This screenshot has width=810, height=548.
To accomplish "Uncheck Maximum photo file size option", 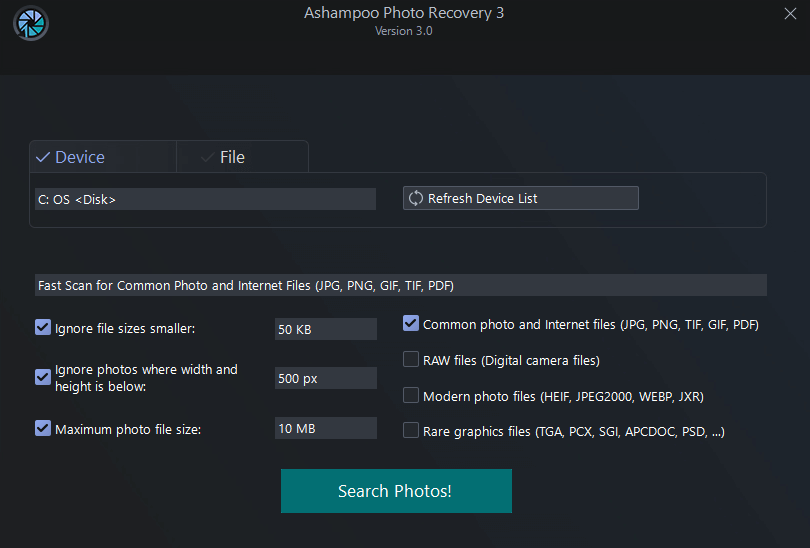I will [43, 428].
